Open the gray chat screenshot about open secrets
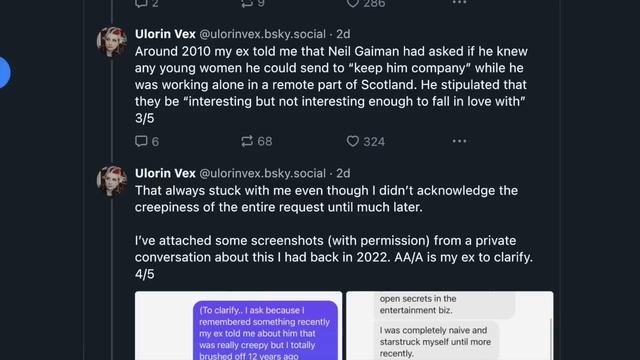Image resolution: width=640 pixels, height=360 pixels. 450,326
